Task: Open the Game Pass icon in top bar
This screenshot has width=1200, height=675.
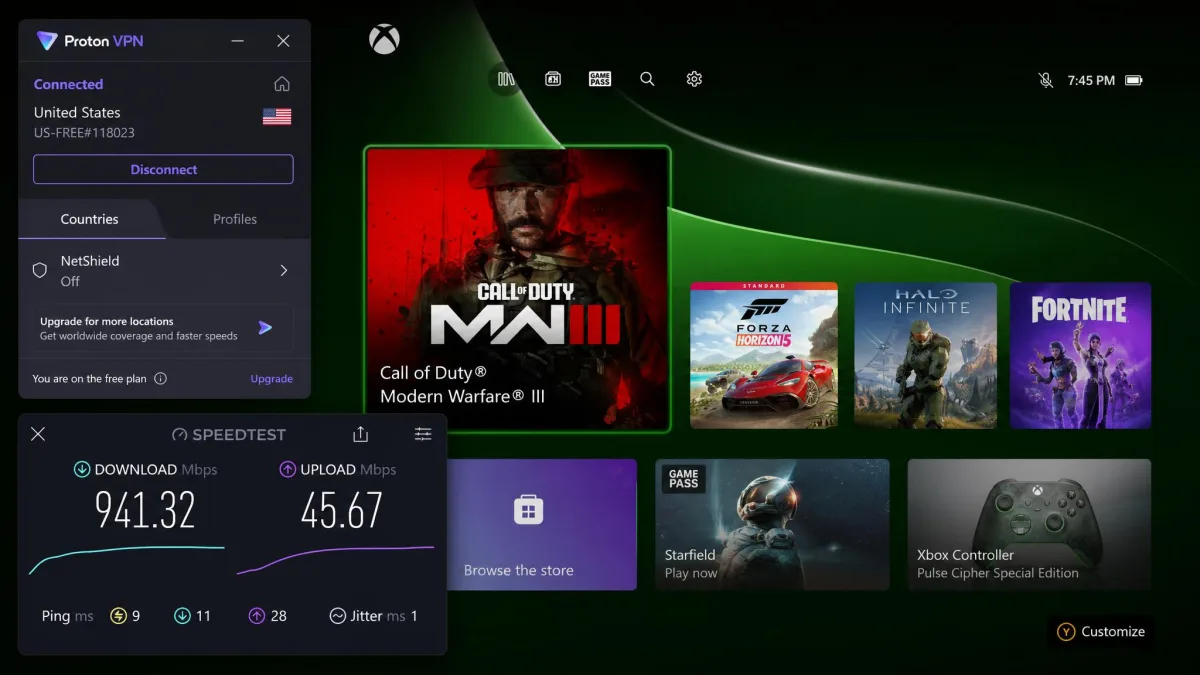Action: tap(600, 79)
